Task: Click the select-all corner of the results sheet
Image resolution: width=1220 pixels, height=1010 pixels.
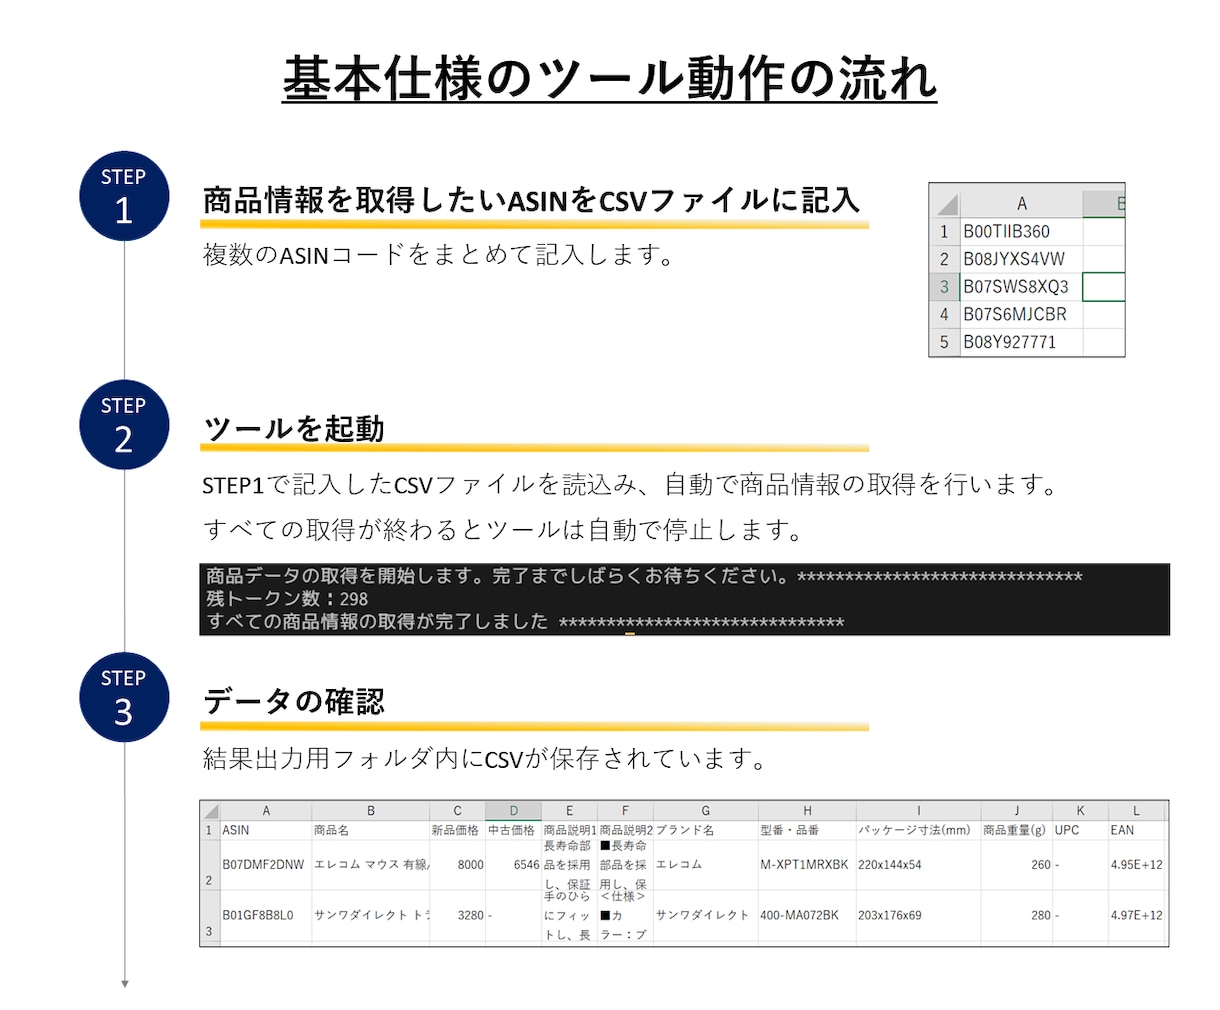Action: tap(210, 811)
